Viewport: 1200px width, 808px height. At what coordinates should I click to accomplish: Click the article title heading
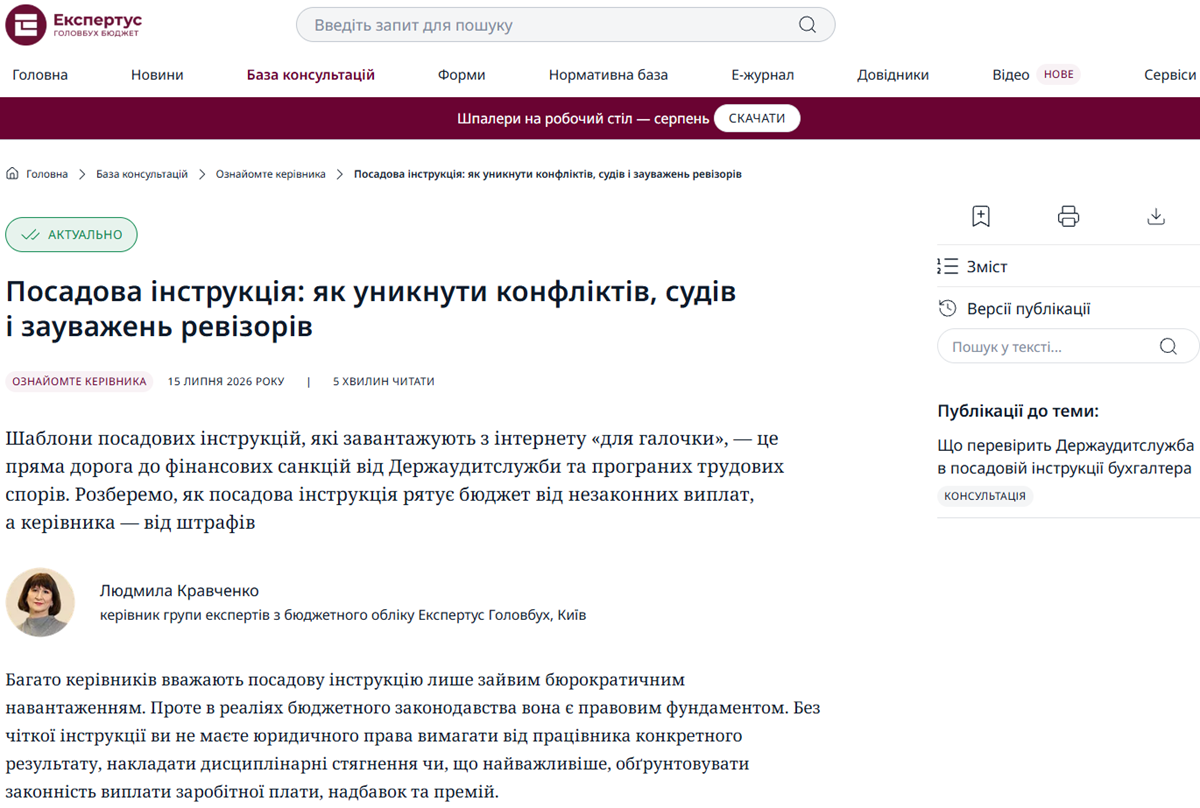[371, 309]
